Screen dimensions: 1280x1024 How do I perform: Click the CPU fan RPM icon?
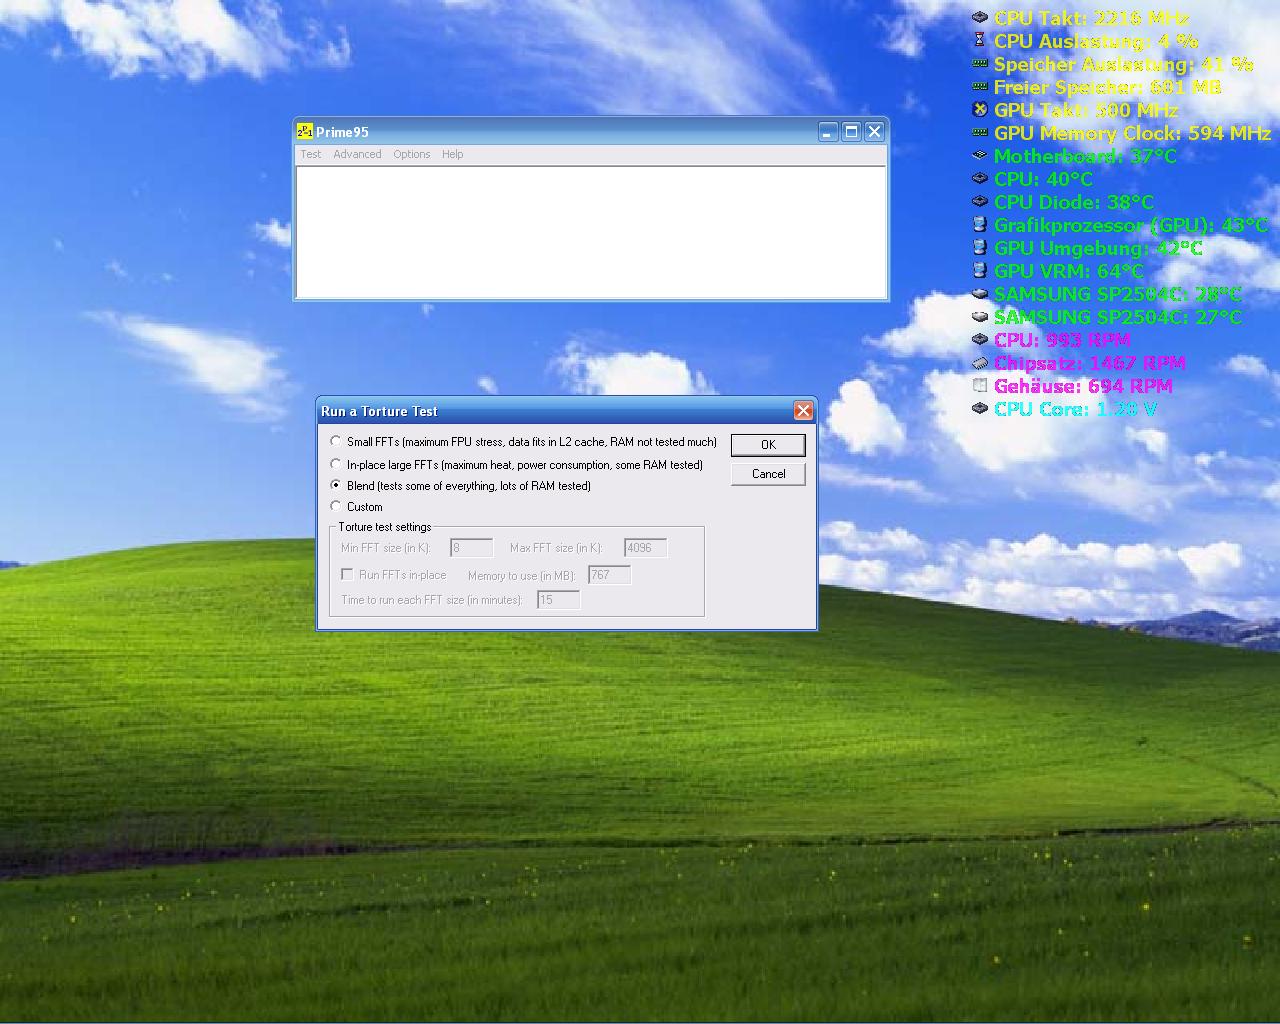(x=980, y=339)
